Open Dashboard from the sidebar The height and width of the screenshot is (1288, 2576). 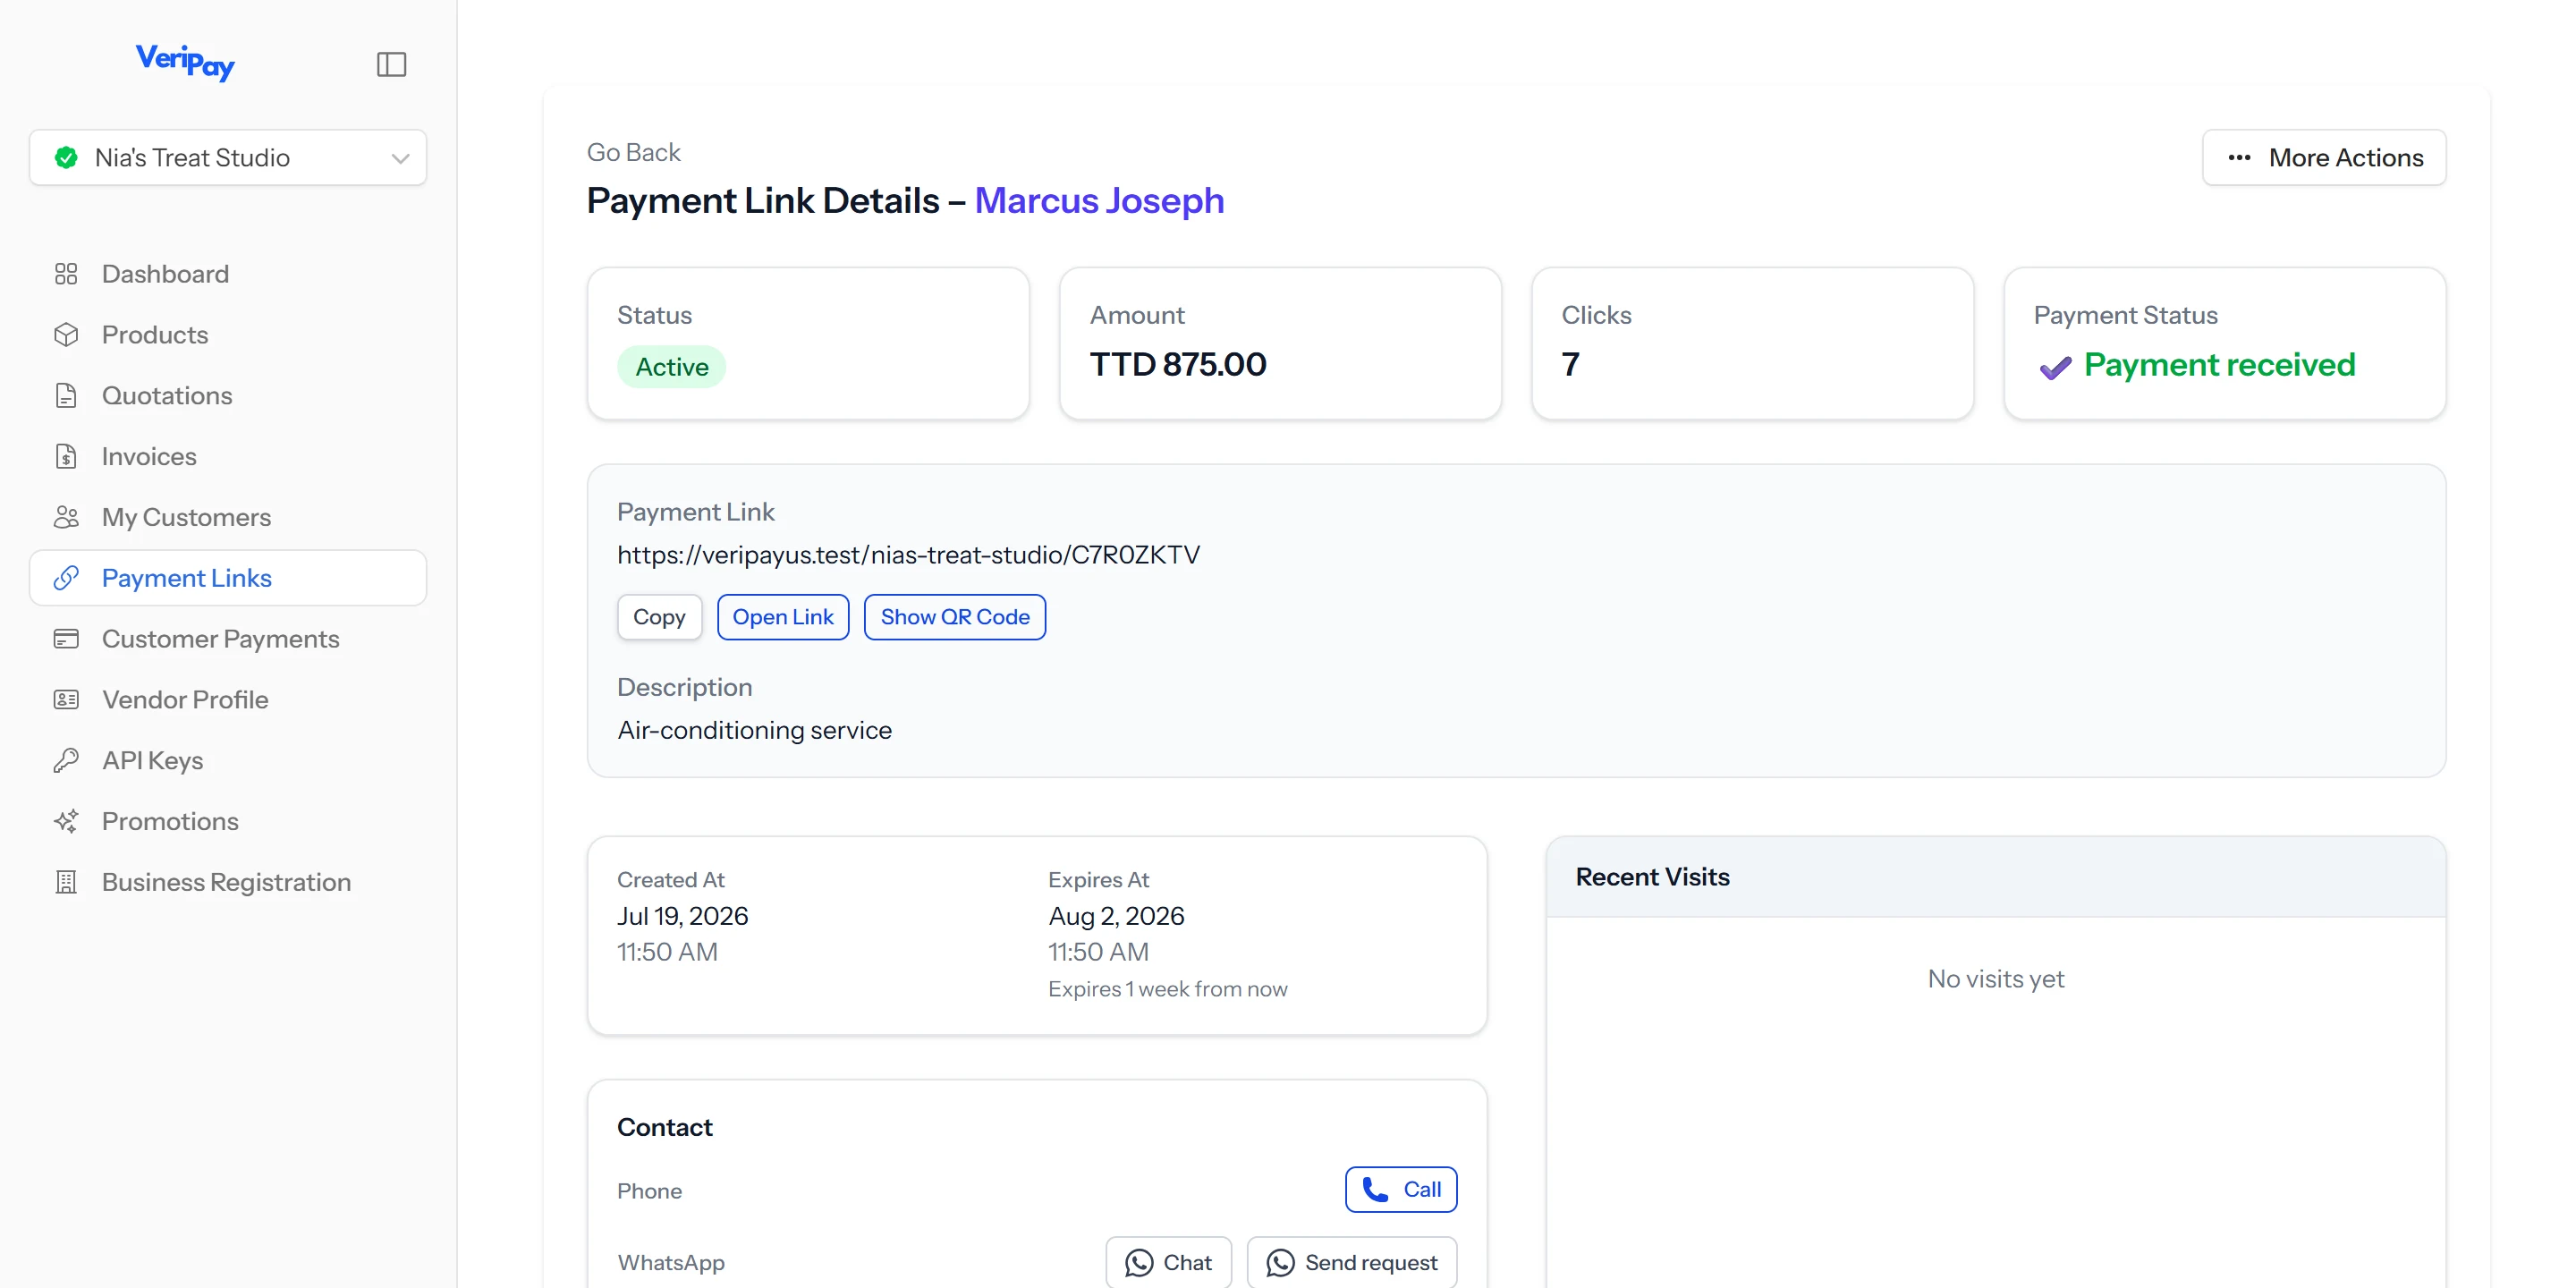[228, 274]
